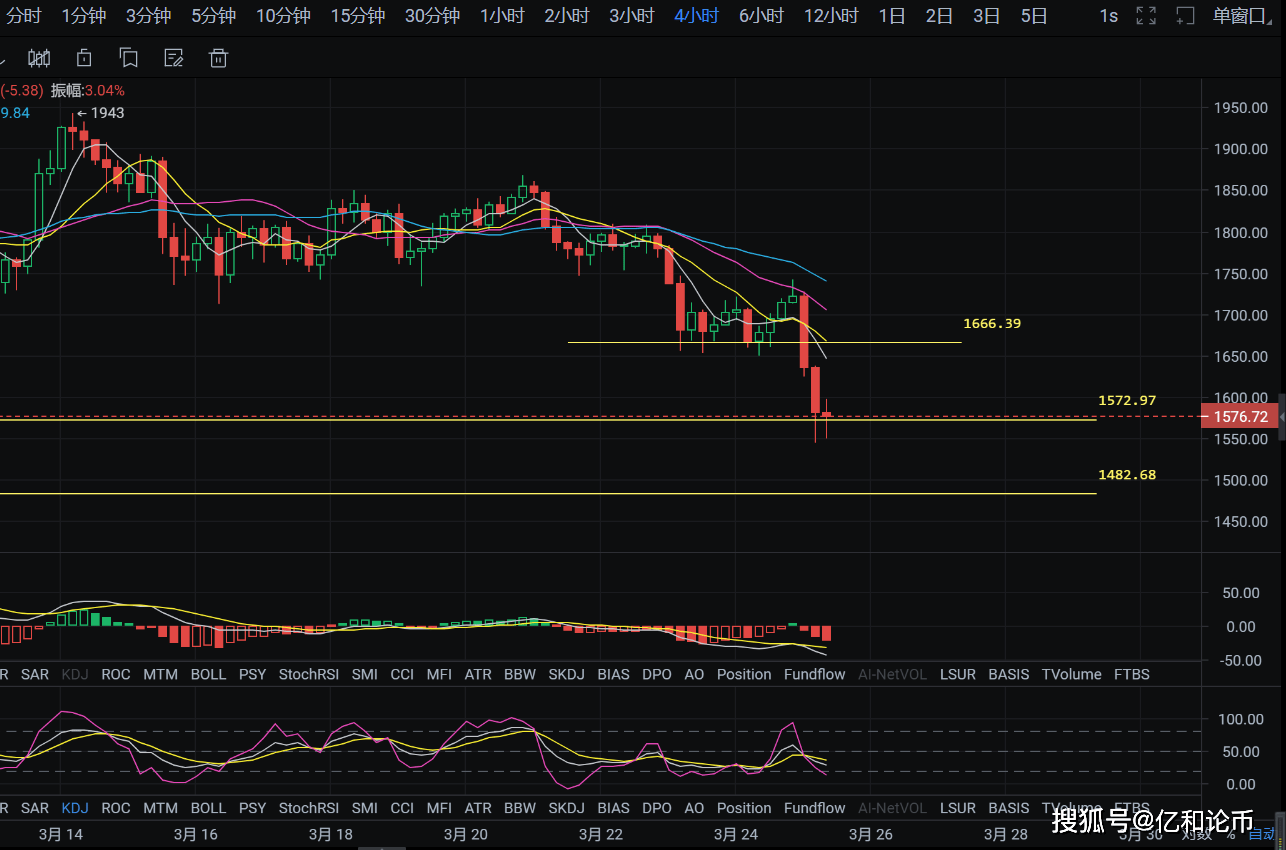Click highlighted blue KDJ in bottom indicator row
This screenshot has height=850, width=1286.
point(75,808)
